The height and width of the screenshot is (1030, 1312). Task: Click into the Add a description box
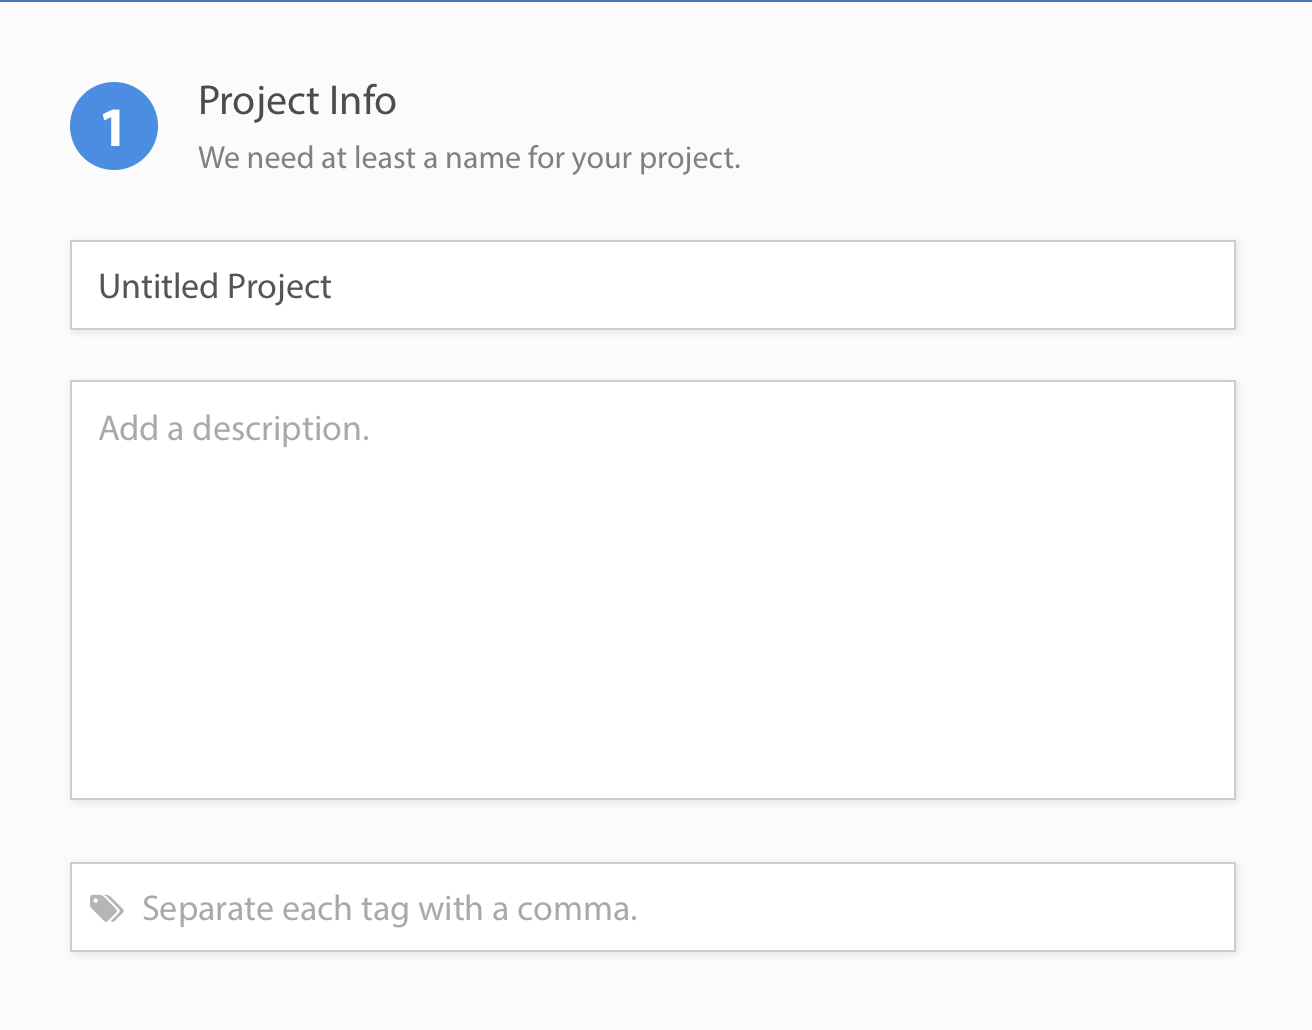(653, 590)
